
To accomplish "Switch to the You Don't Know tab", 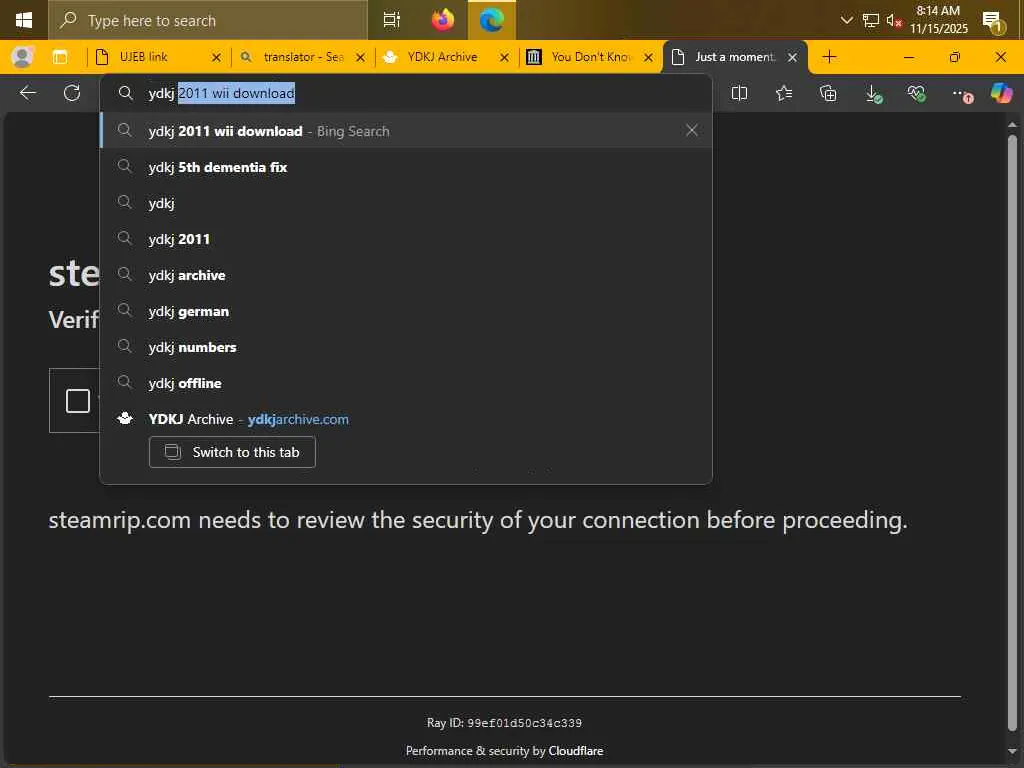I will tap(588, 57).
